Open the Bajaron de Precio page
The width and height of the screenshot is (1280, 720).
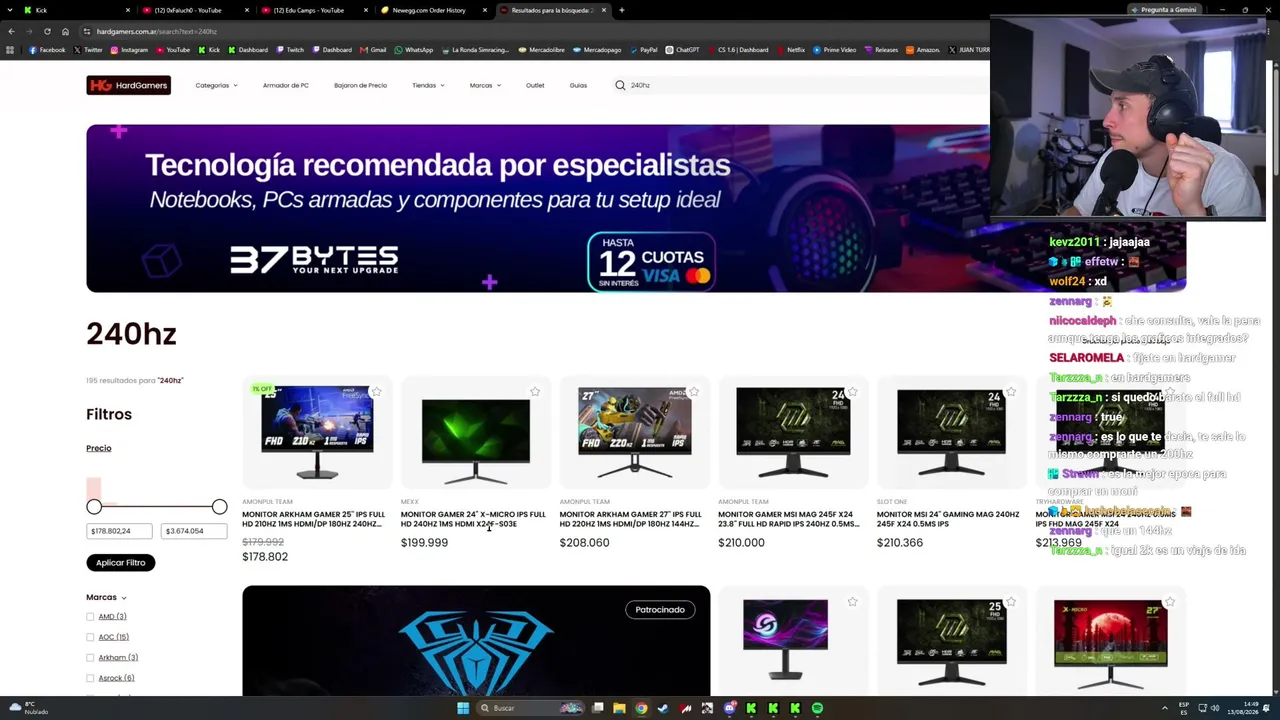(360, 85)
